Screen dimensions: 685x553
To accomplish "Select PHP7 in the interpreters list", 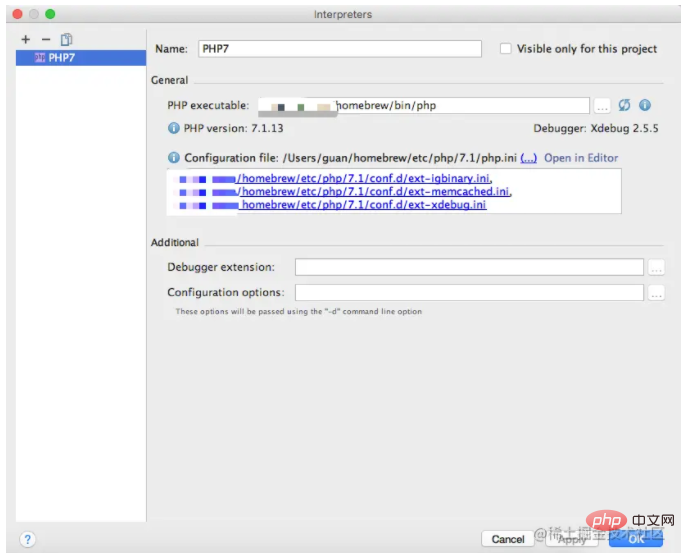I will (60, 58).
